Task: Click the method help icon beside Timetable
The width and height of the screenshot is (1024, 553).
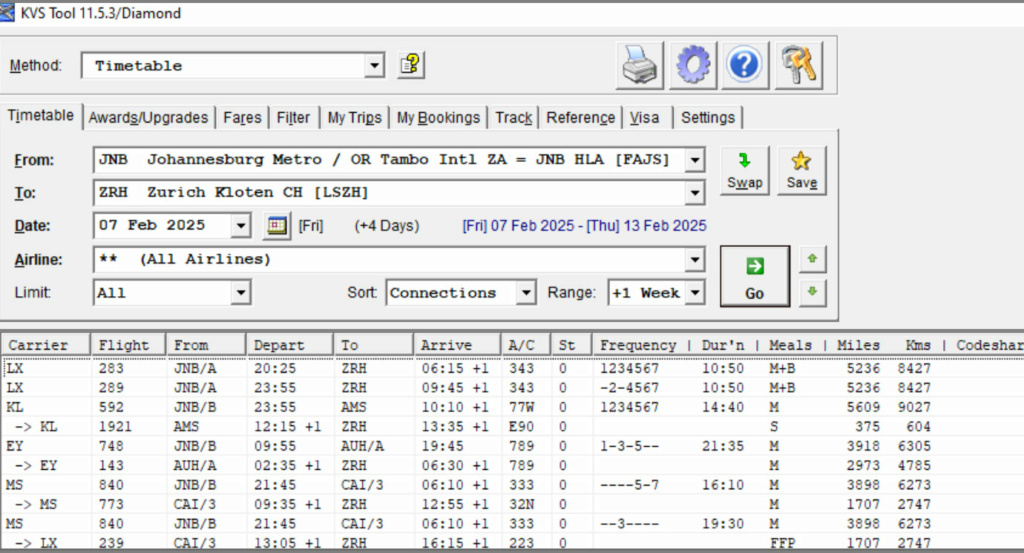Action: [411, 65]
